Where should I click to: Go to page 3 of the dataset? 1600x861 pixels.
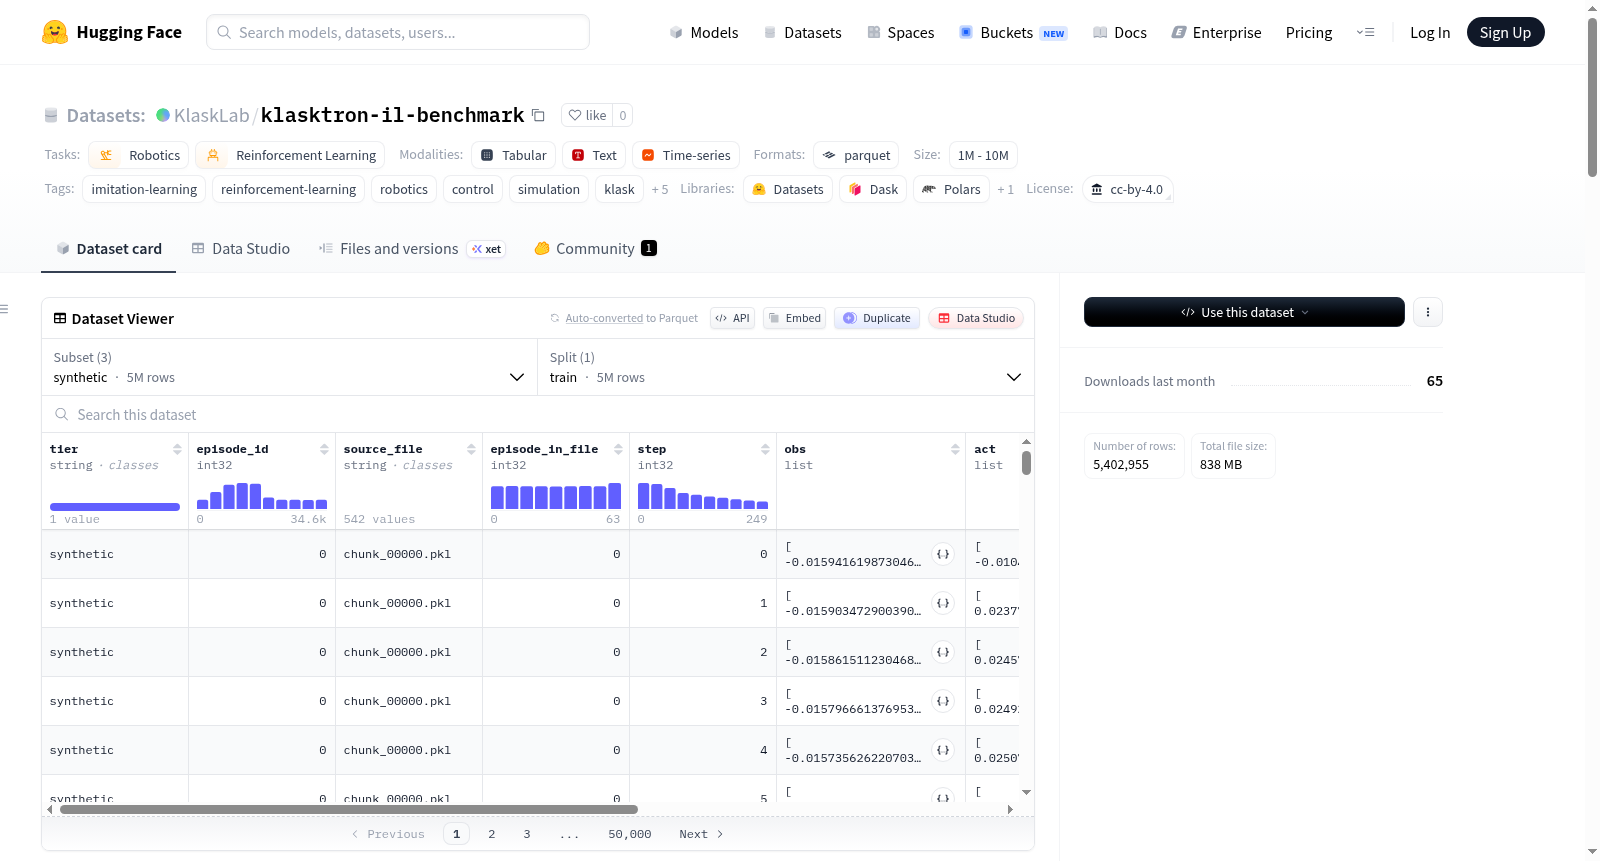coord(527,834)
